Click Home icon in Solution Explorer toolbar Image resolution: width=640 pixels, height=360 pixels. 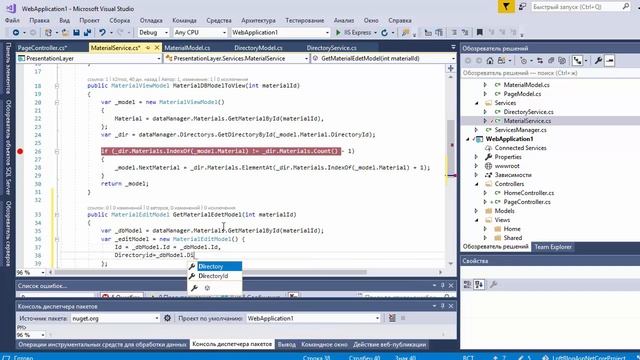pyautogui.click(x=490, y=60)
